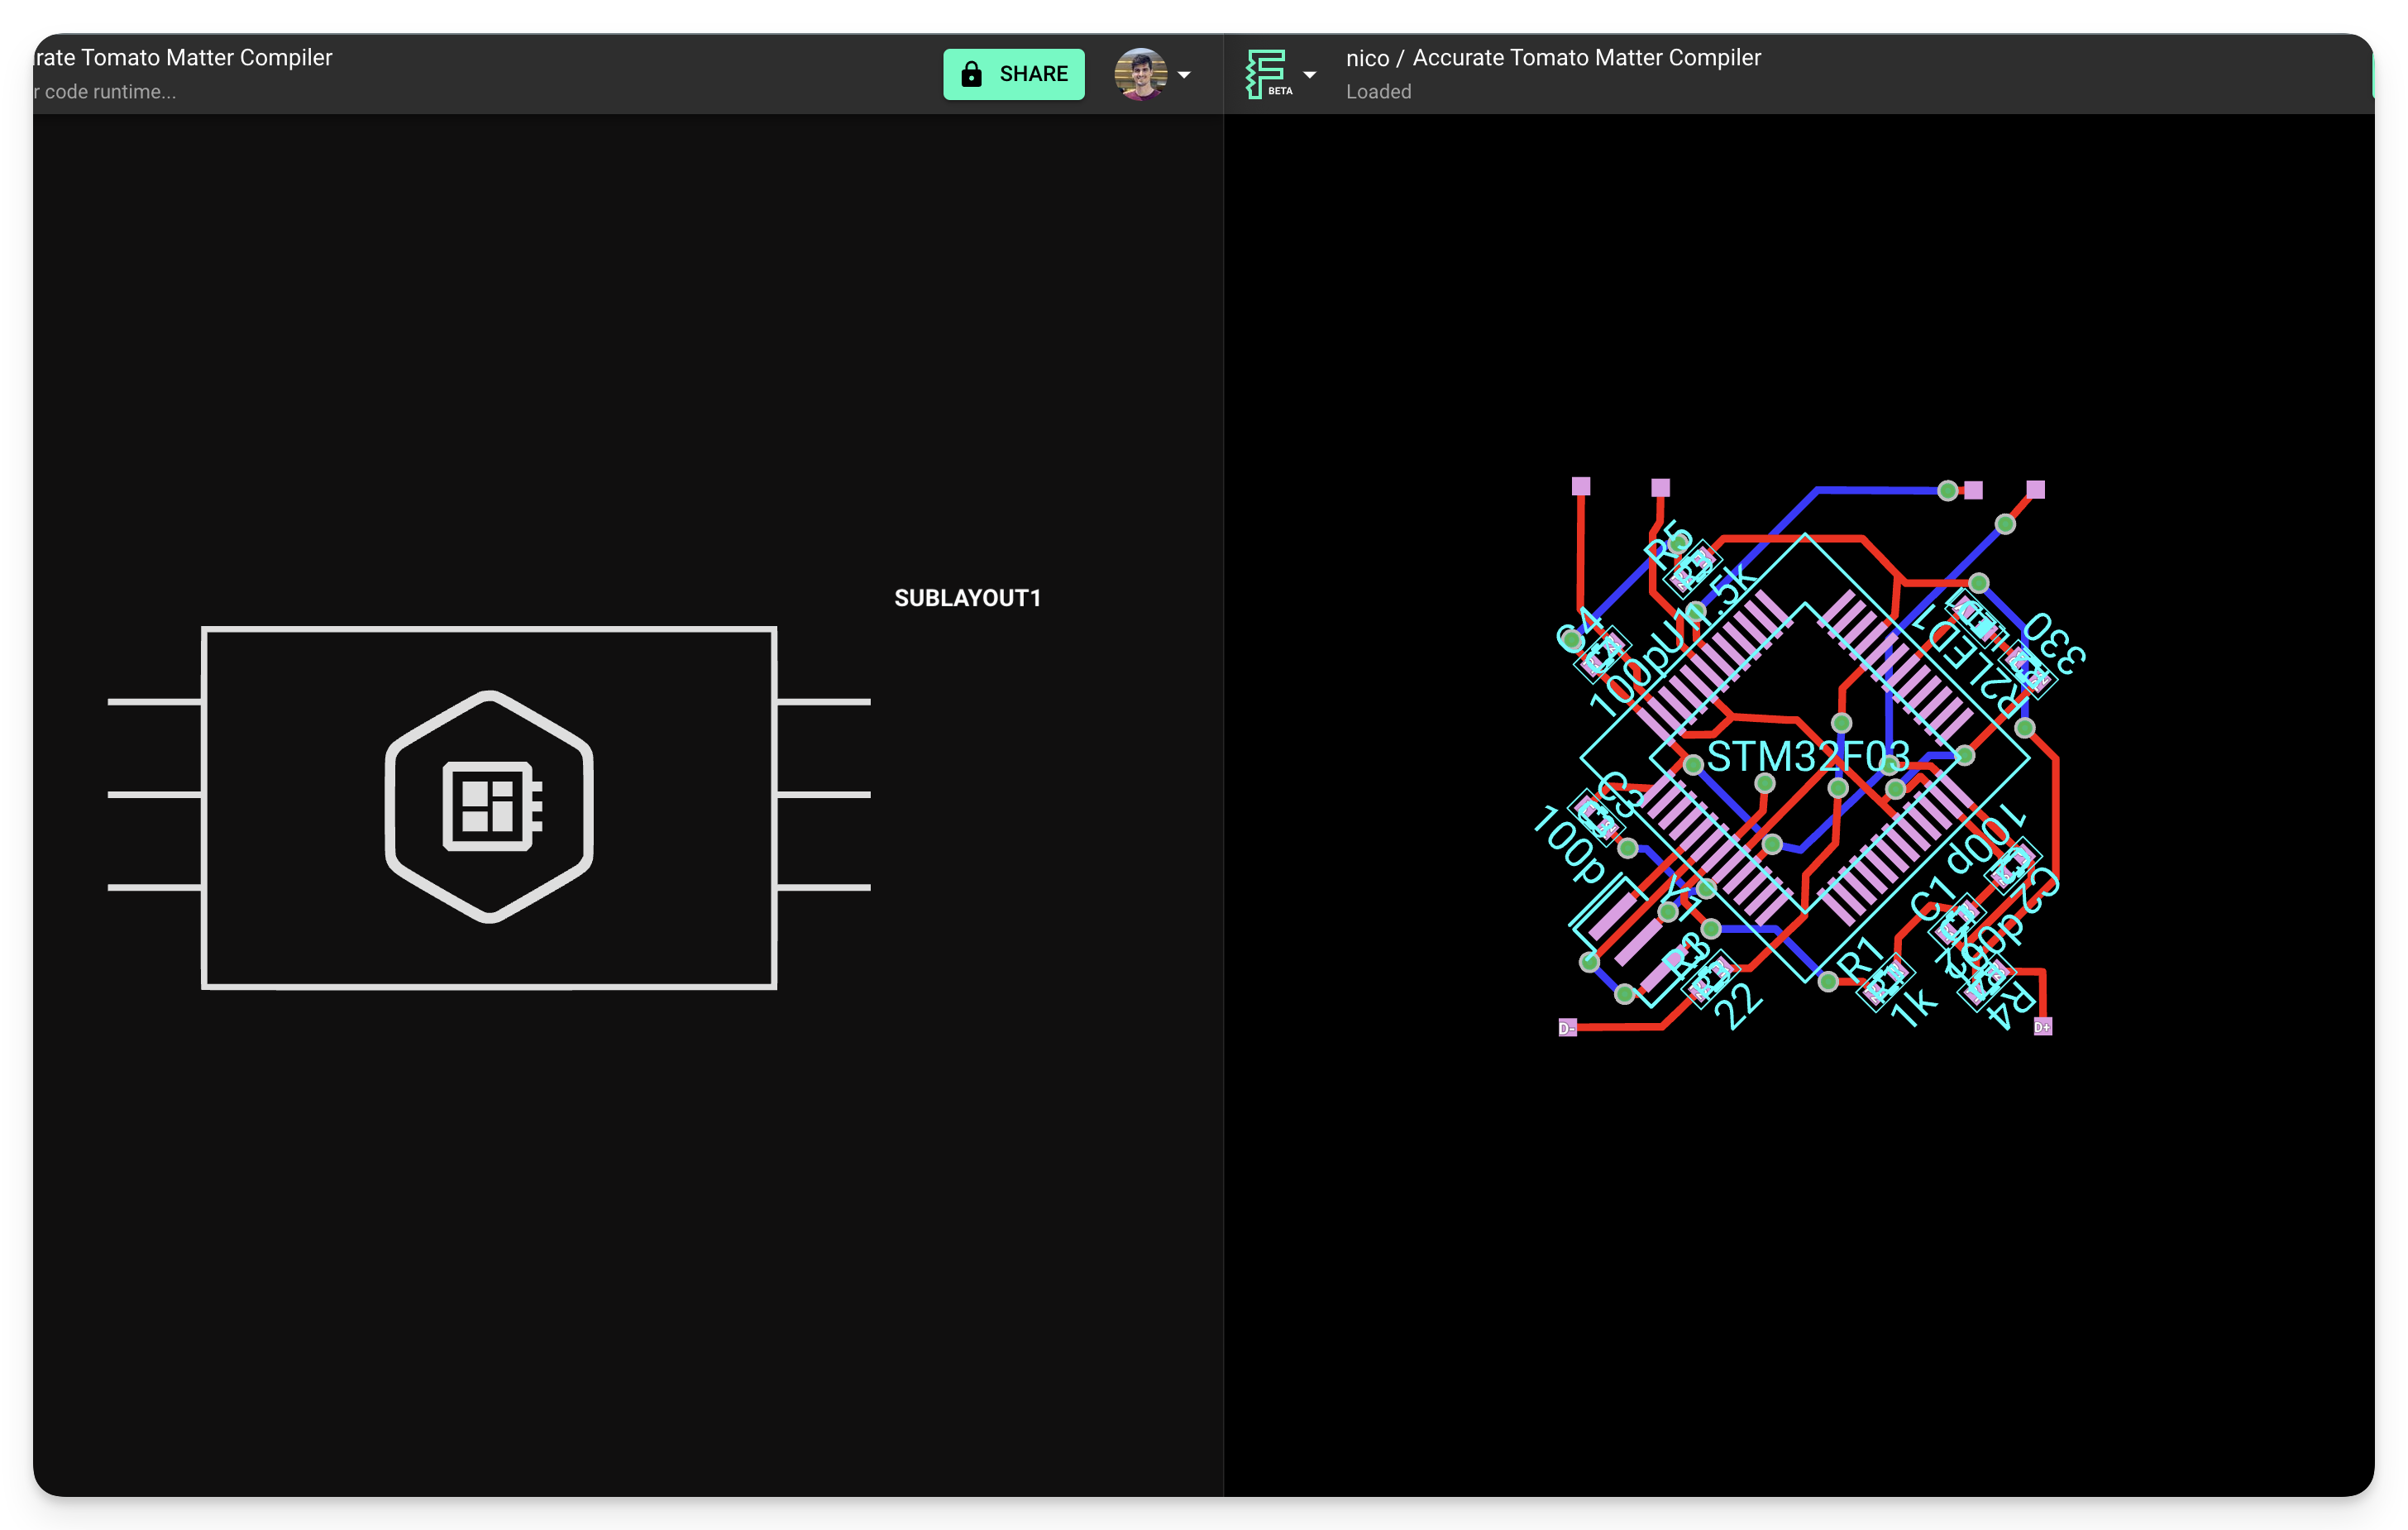
Task: Click the D- terminal pad on PCB
Action: coord(1567,1028)
